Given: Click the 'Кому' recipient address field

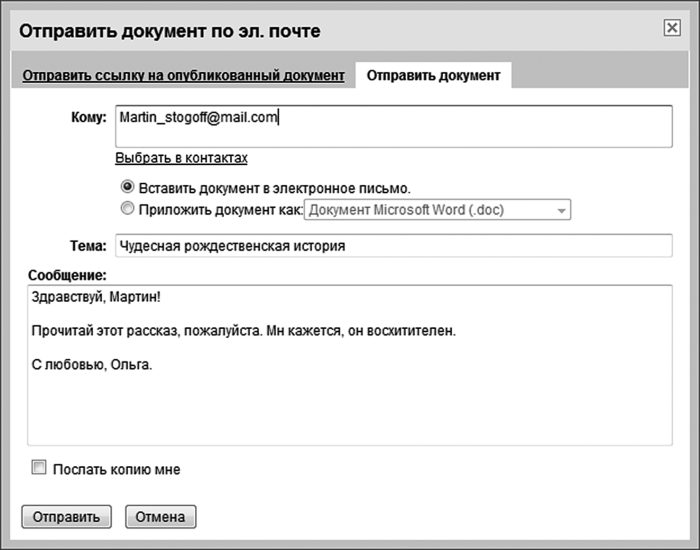Looking at the screenshot, I should tap(393, 126).
